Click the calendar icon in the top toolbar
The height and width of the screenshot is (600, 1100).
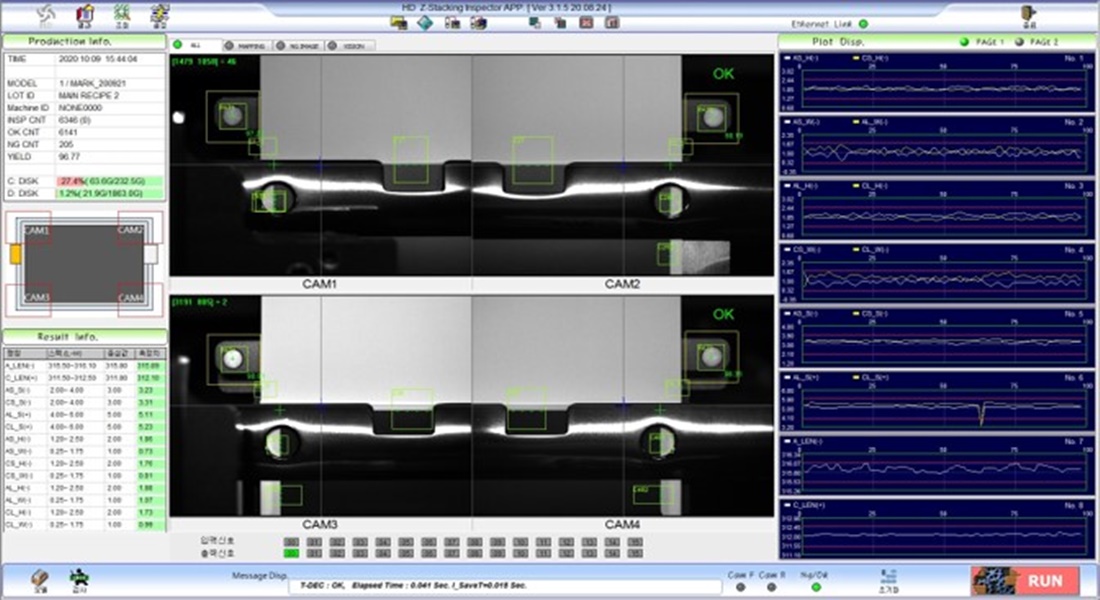85,14
